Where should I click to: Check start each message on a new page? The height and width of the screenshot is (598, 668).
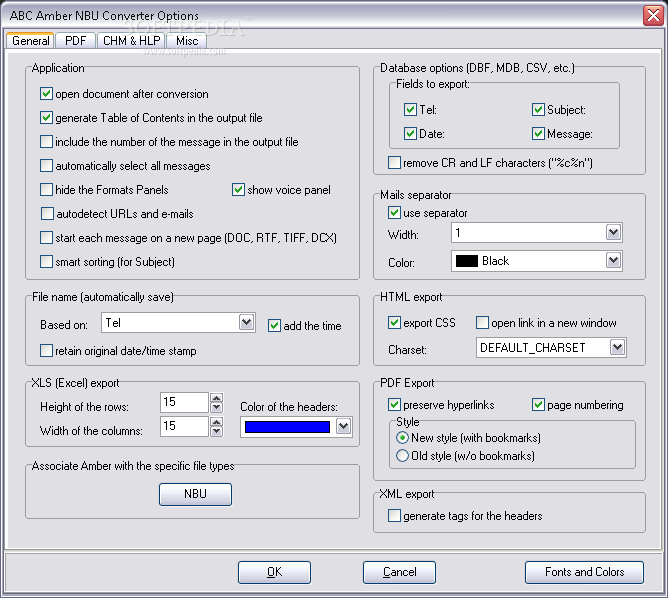pos(46,237)
